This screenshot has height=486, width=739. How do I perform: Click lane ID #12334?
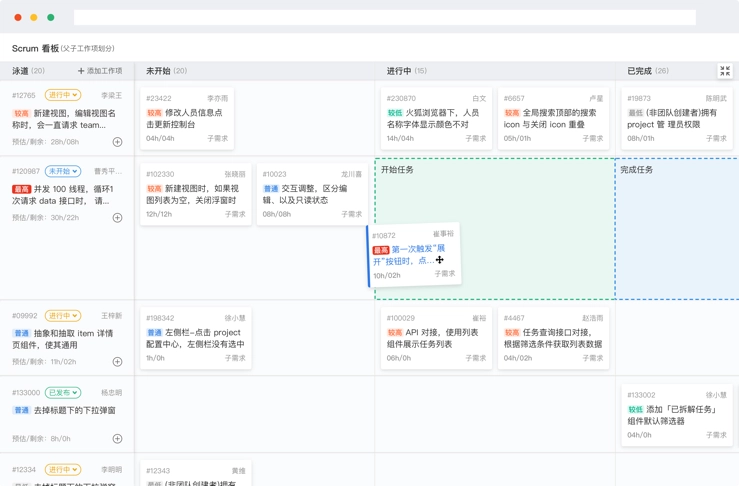click(x=24, y=470)
